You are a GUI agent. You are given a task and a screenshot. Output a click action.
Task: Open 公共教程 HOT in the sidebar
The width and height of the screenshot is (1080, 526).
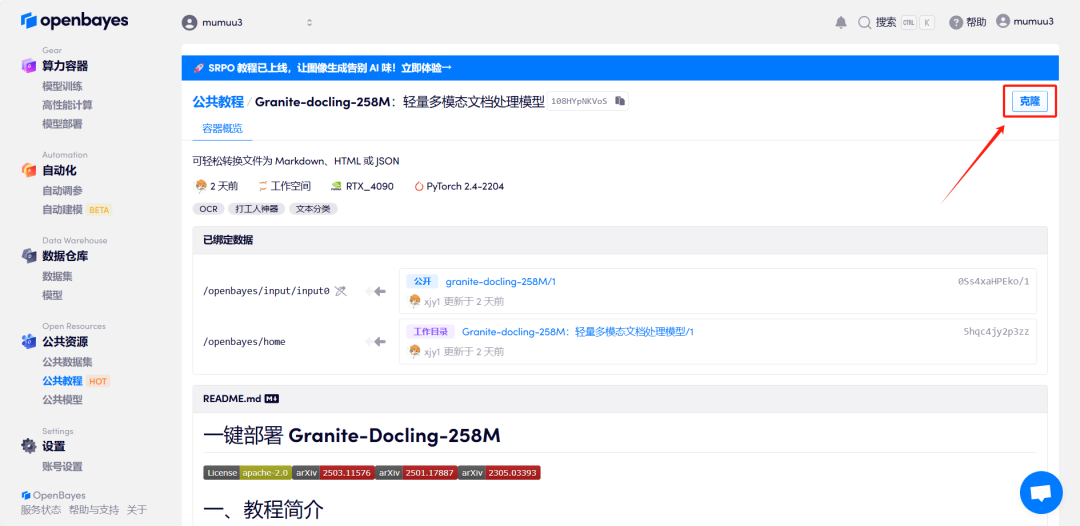tap(76, 381)
